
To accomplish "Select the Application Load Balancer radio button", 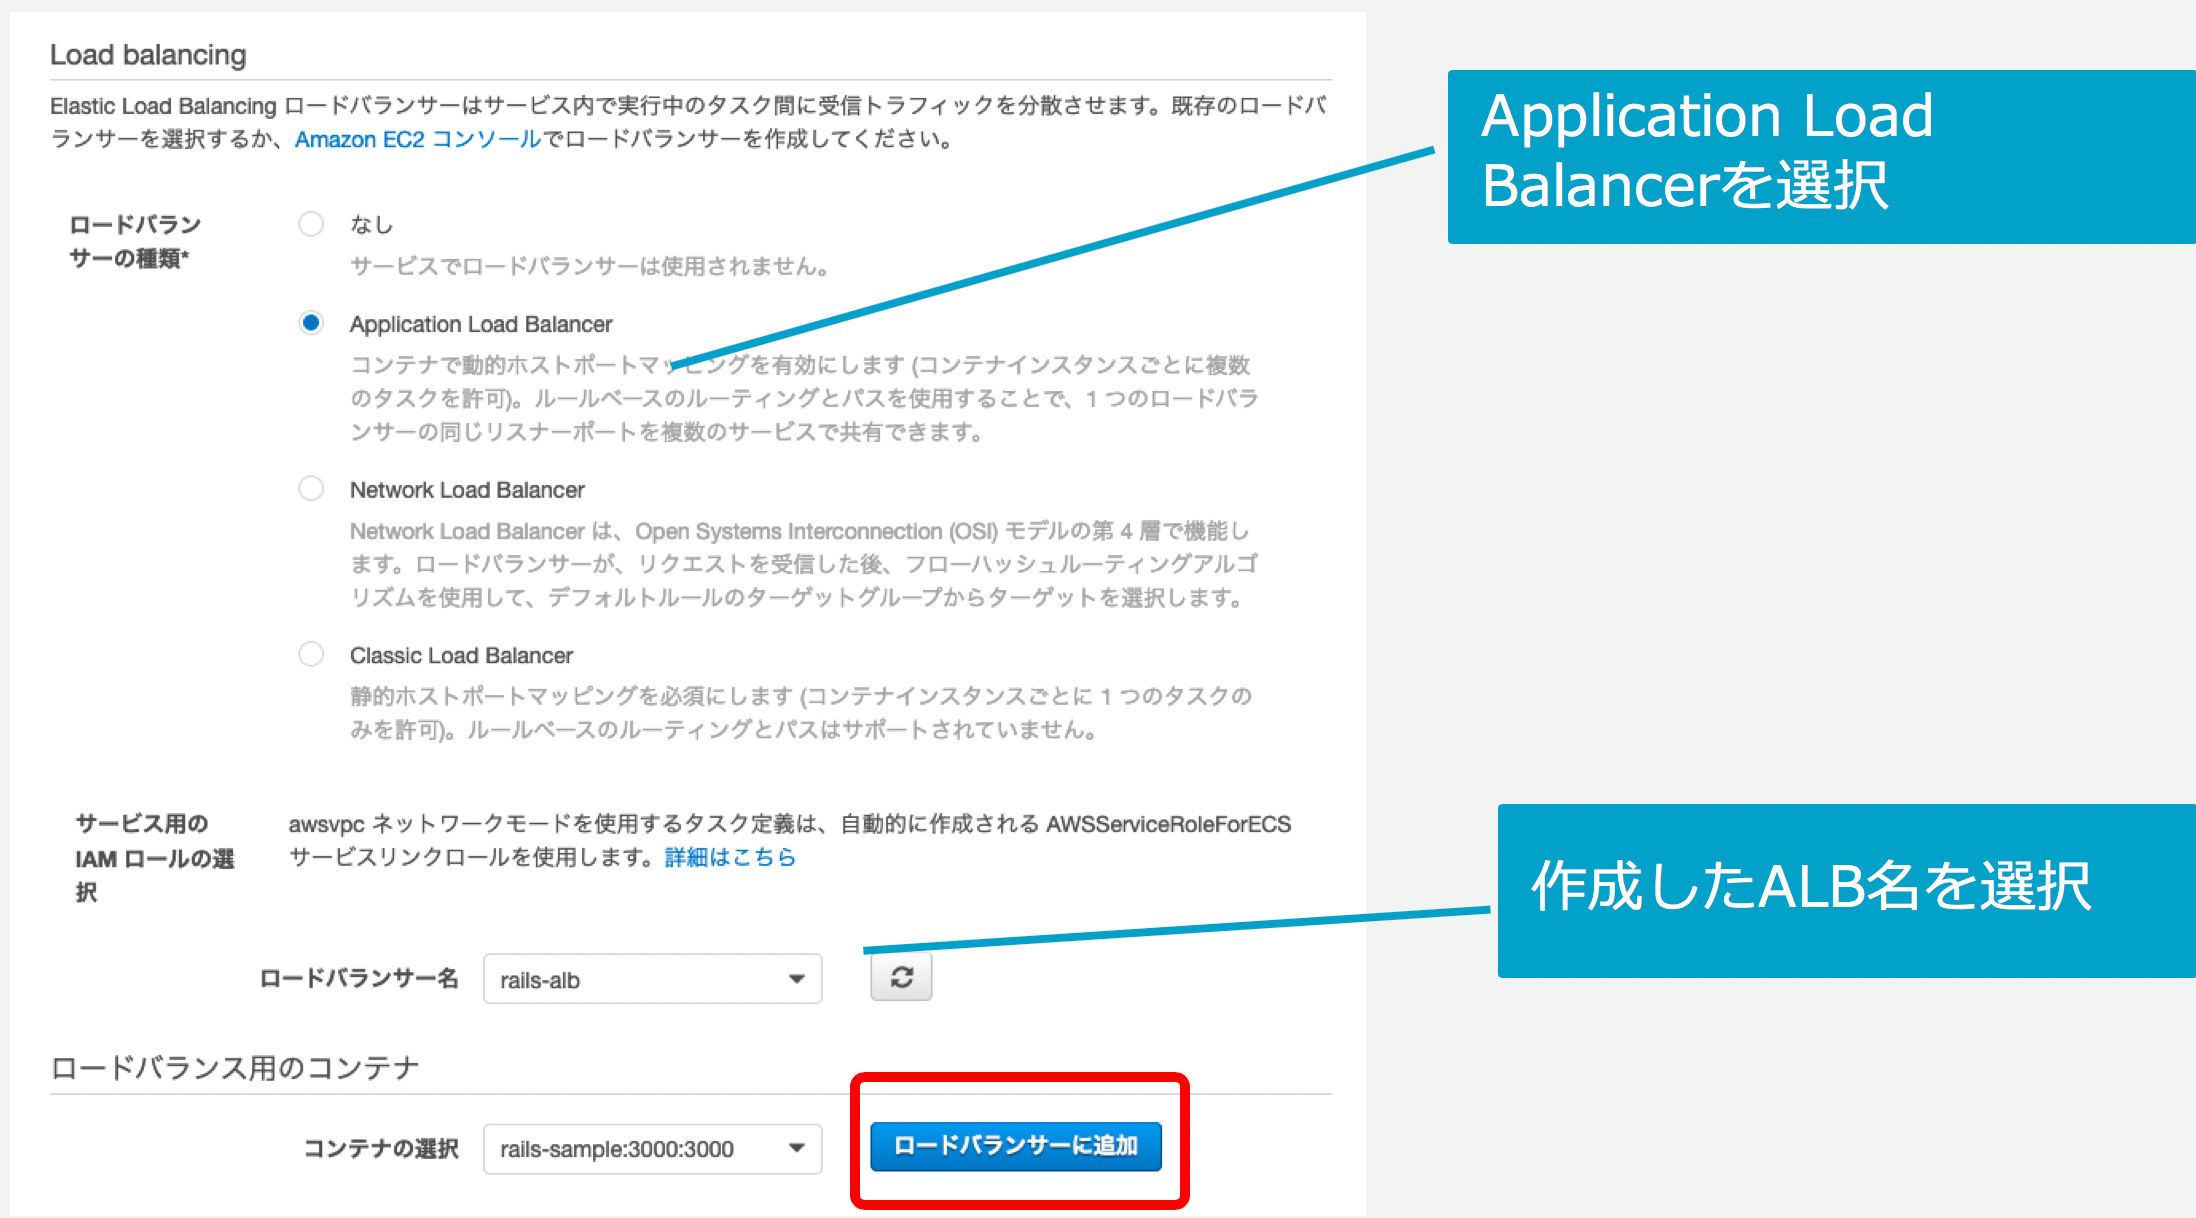I will coord(311,322).
